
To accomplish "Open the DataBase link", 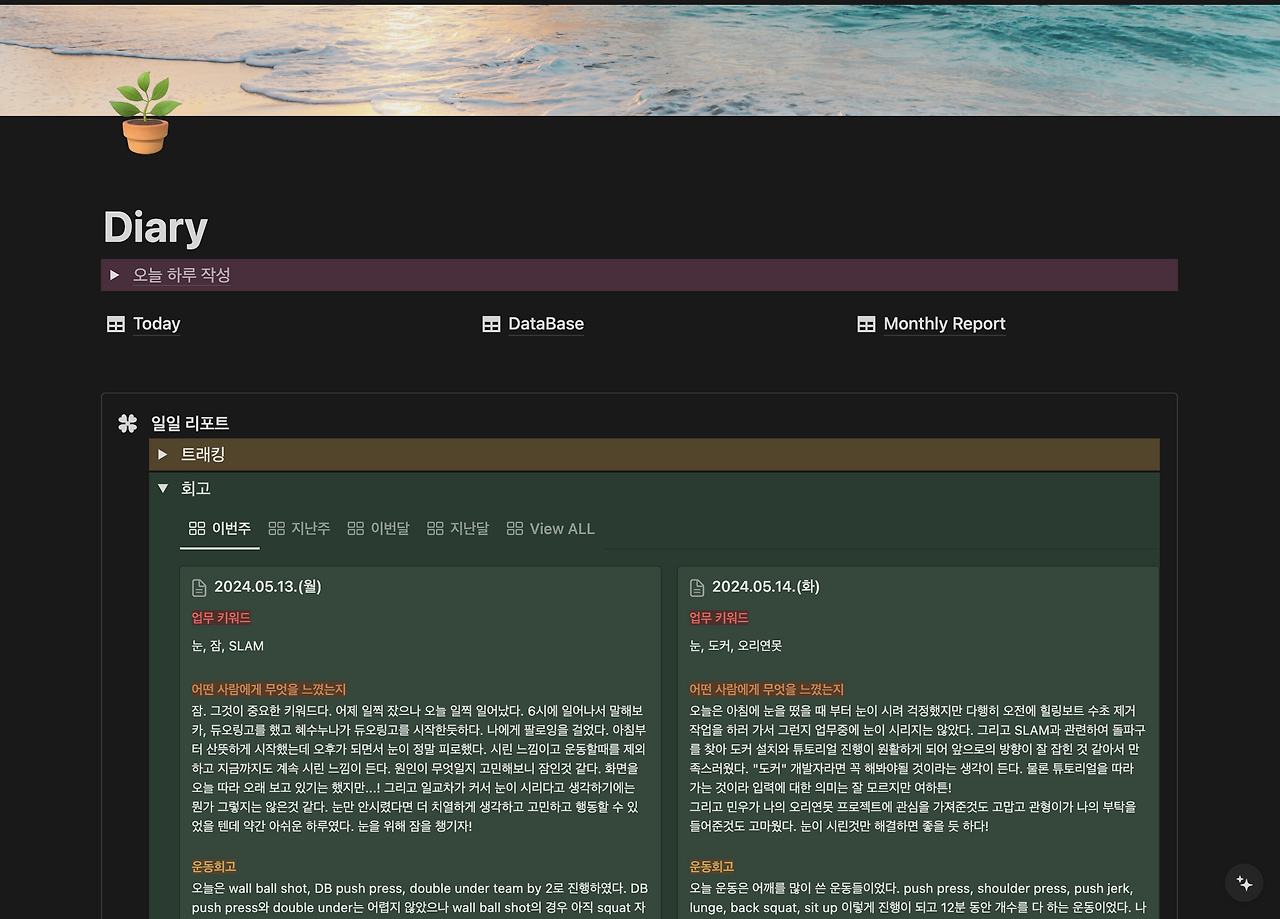I will 545,323.
